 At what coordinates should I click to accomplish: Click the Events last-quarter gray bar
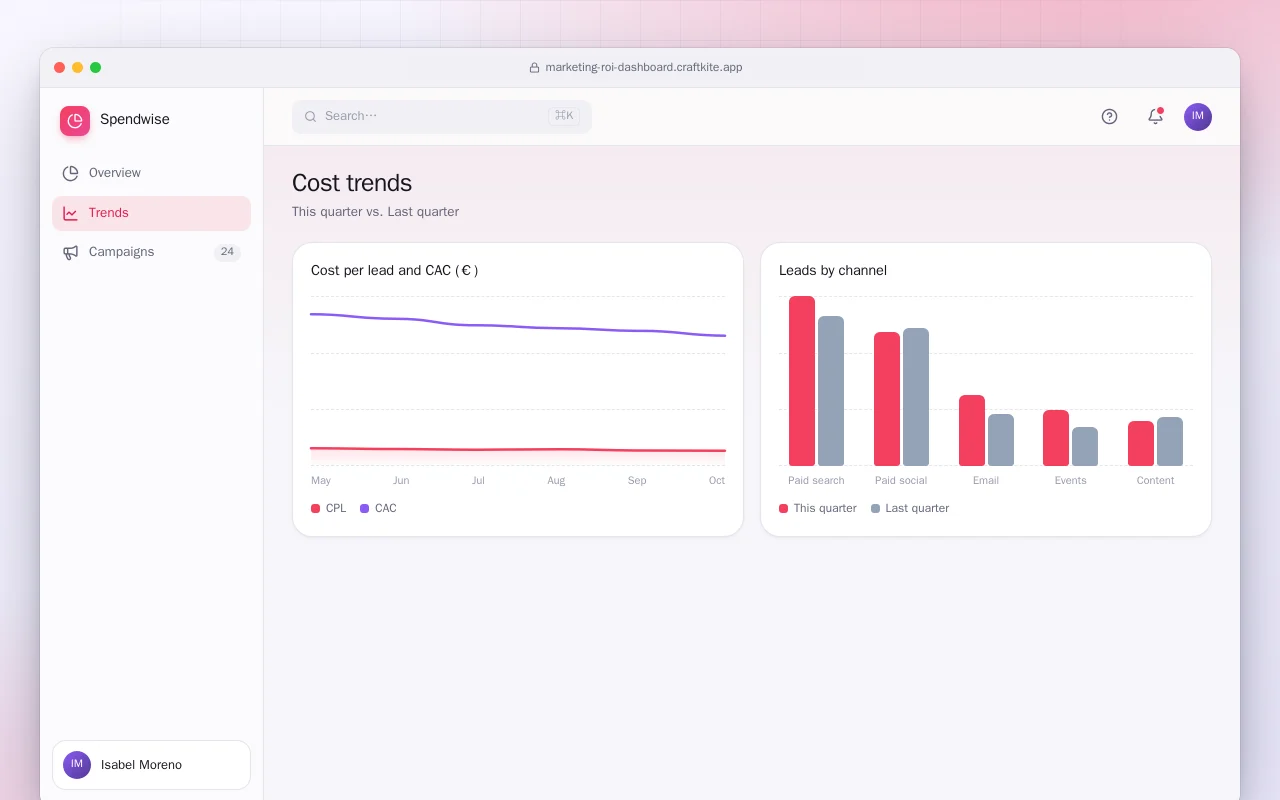1085,446
